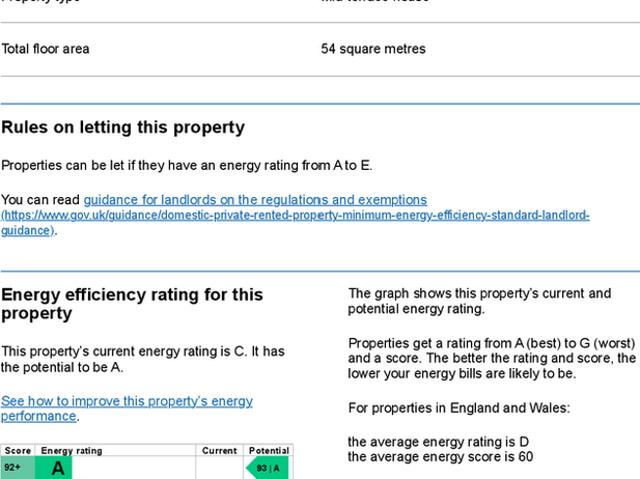The width and height of the screenshot is (640, 479).
Task: Click 'Properties get a rating from A (best)' paragraph
Action: (491, 358)
